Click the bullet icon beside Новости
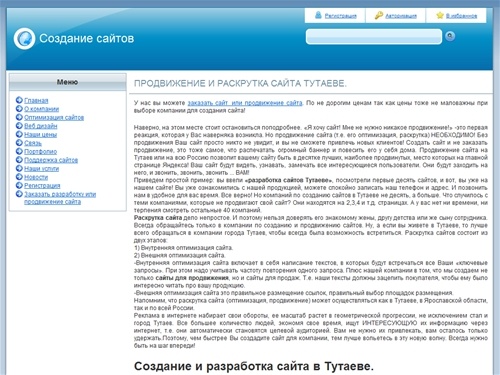Screen dimensions: 500x375 pyautogui.click(x=19, y=177)
